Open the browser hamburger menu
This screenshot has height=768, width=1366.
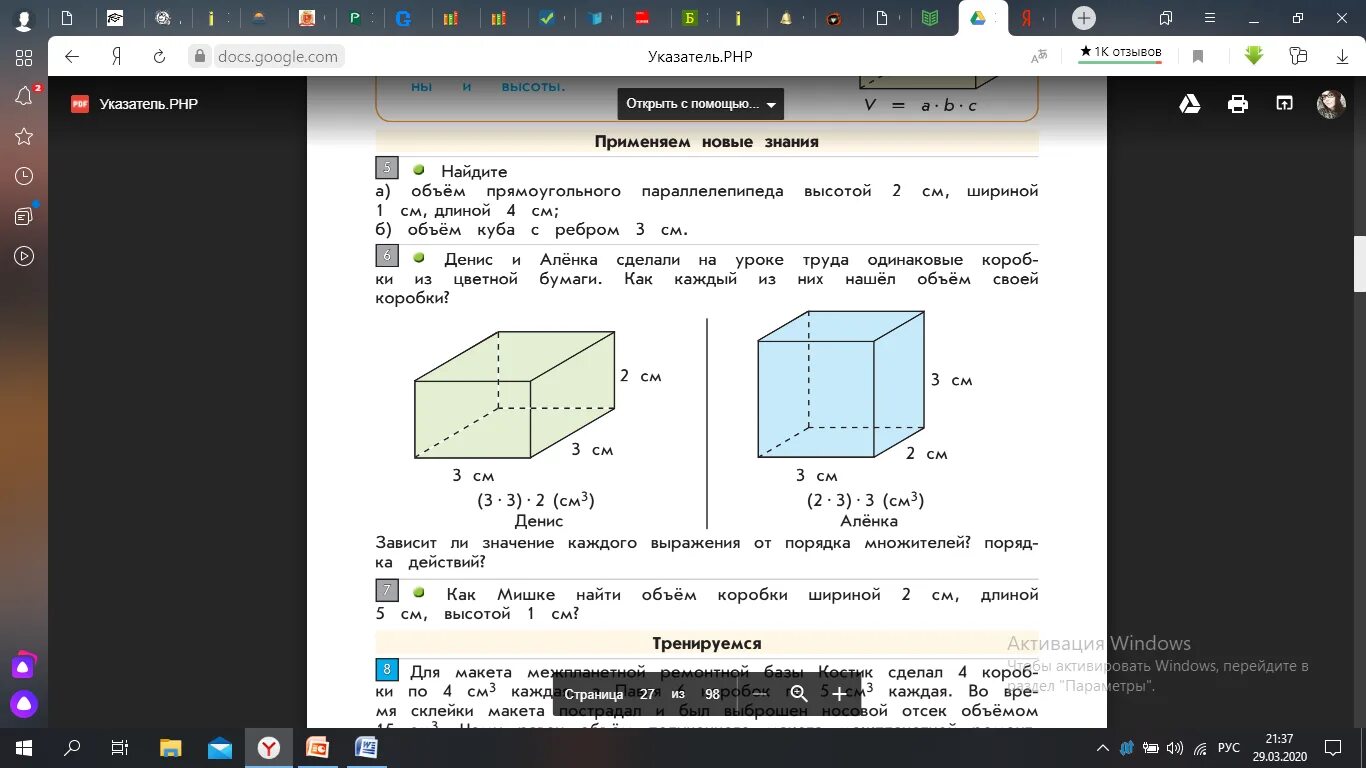(x=1210, y=18)
